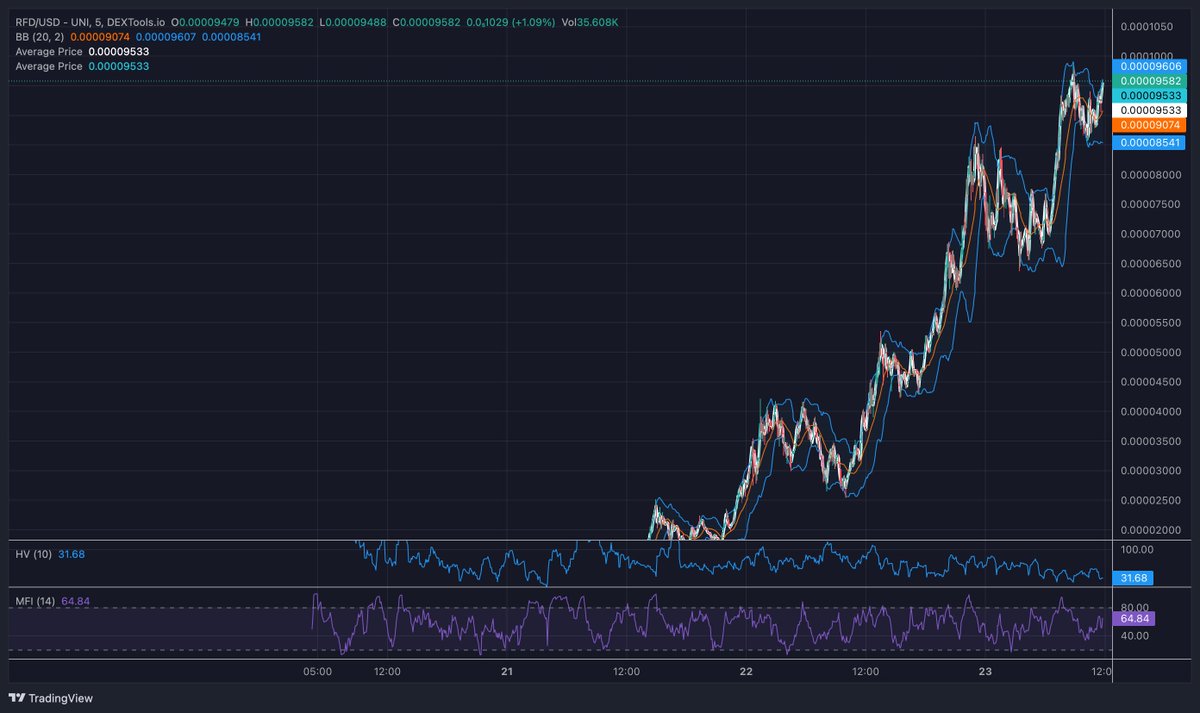Click the 22 date label on time axis

click(x=746, y=672)
